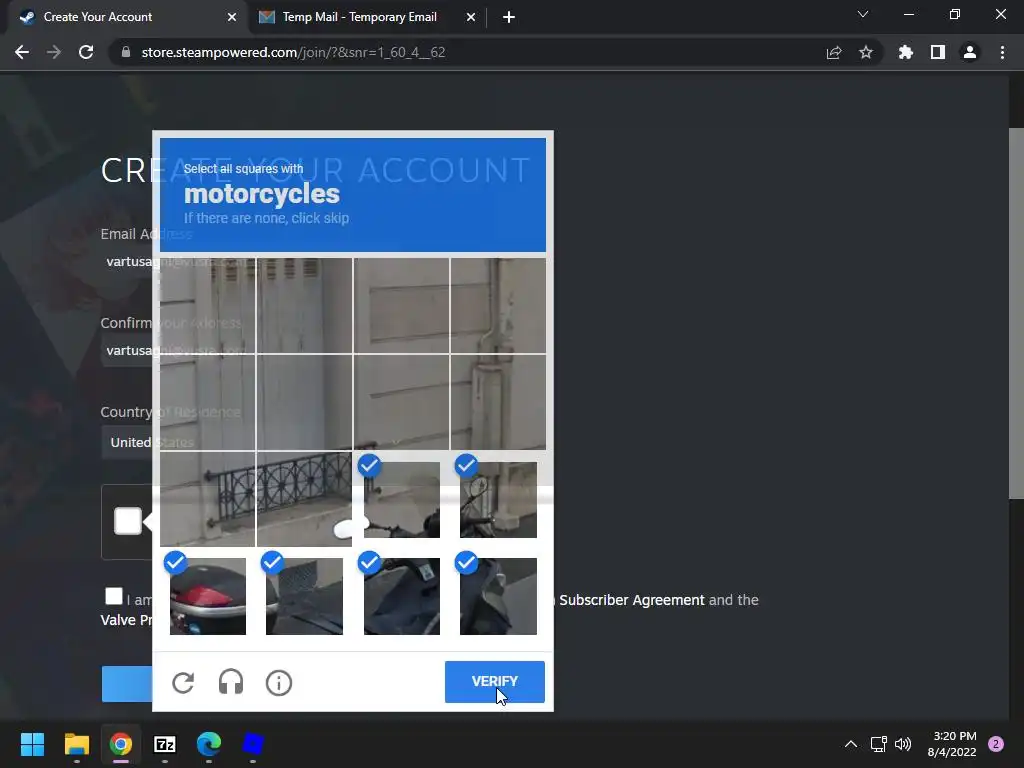
Task: Deselect the checked tile right of red trunk
Action: click(x=304, y=596)
